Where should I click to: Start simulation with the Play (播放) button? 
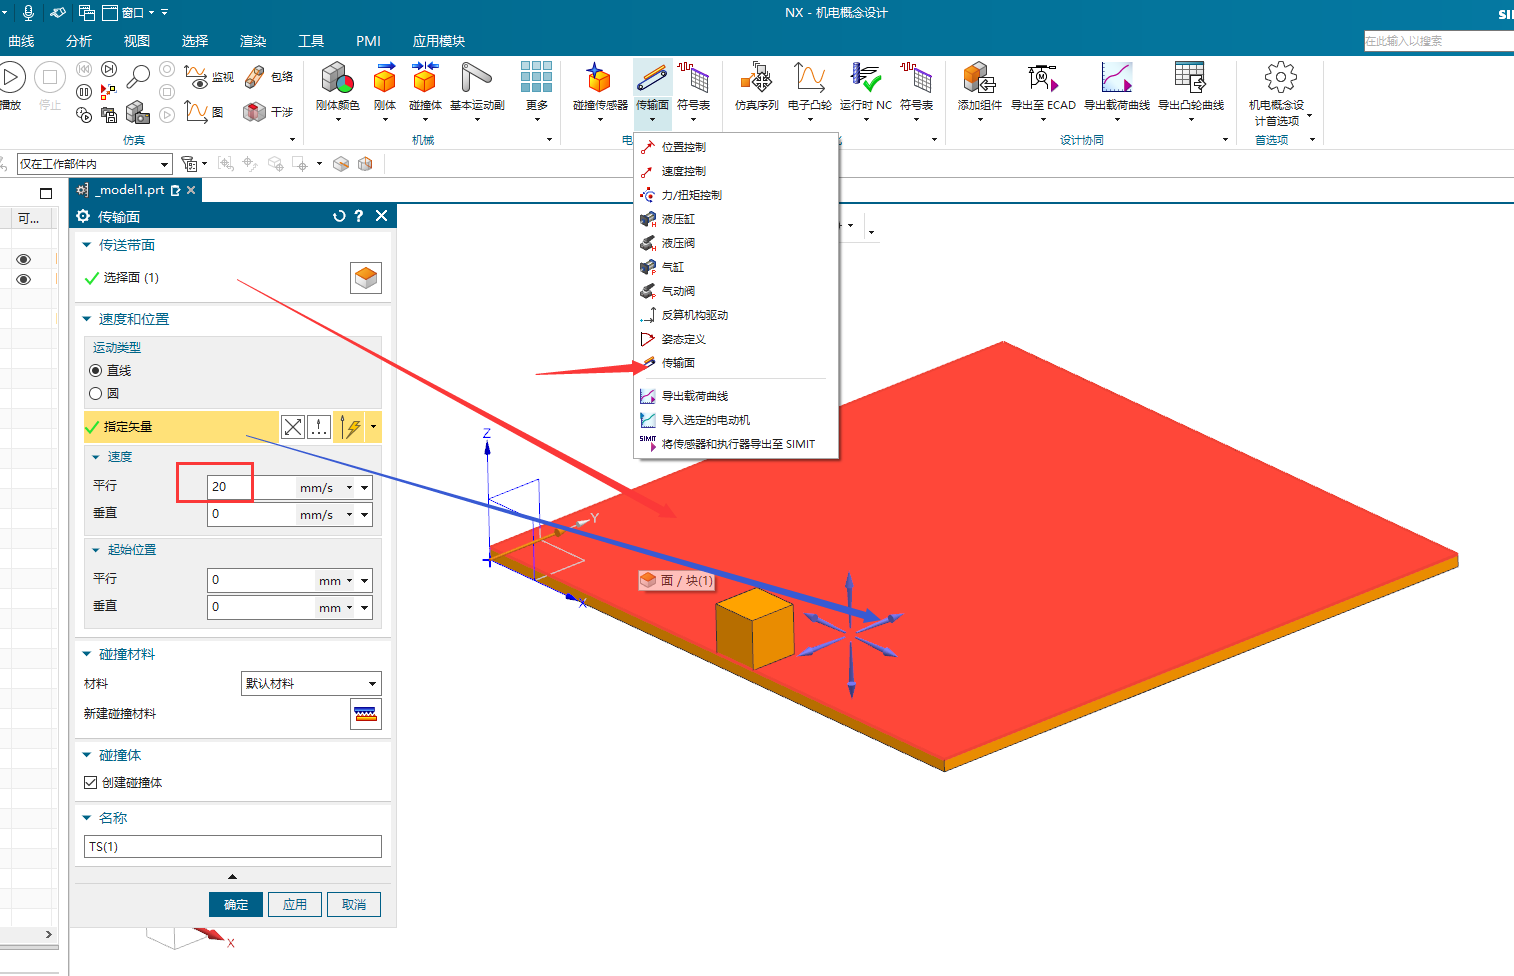11,78
